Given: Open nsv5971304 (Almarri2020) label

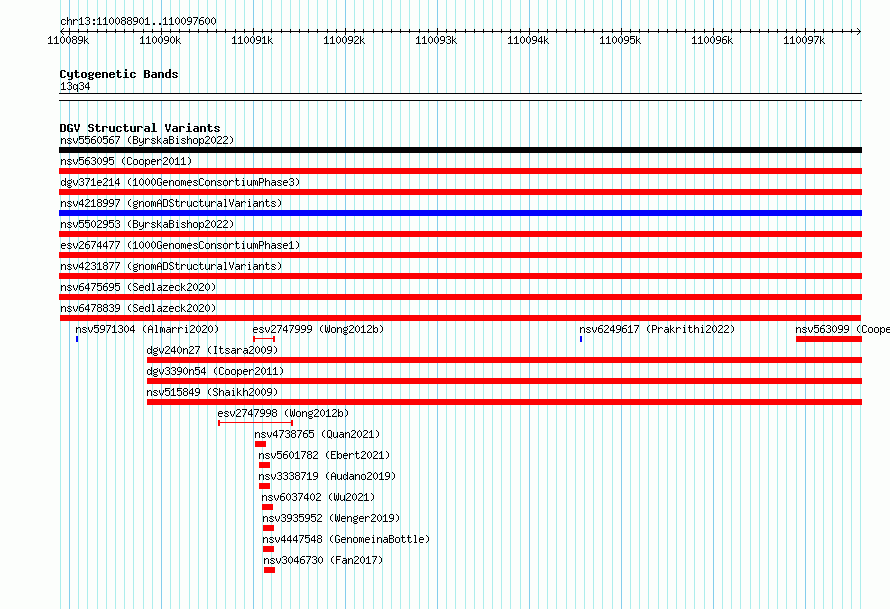Looking at the screenshot, I should pyautogui.click(x=147, y=329).
